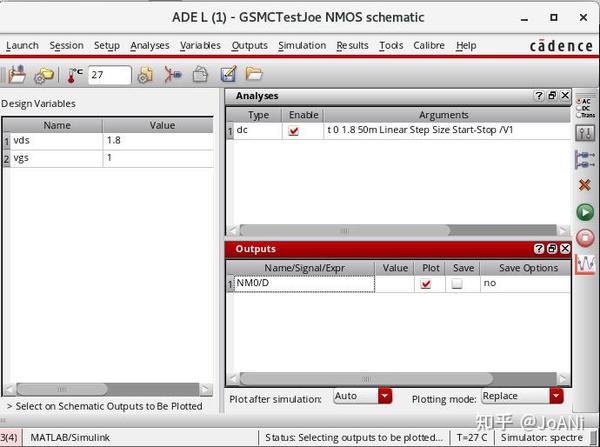Click the dc analysis arguments cell
This screenshot has width=600, height=447.
tap(447, 131)
